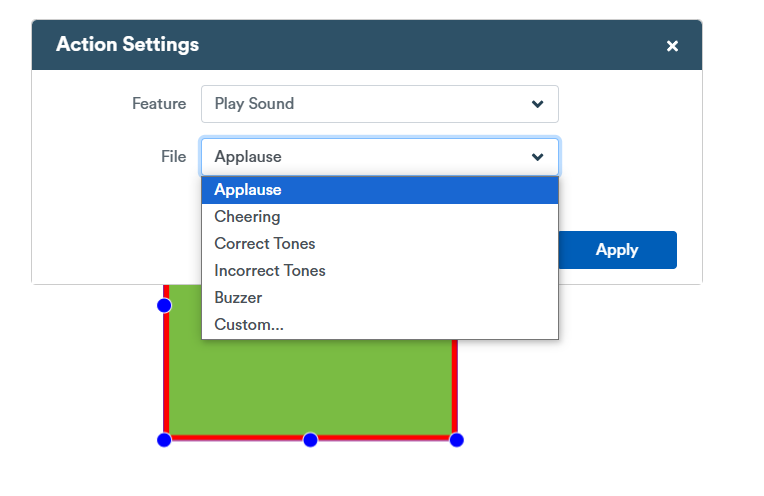
Task: Click the chevron arrow on File field
Action: [537, 157]
